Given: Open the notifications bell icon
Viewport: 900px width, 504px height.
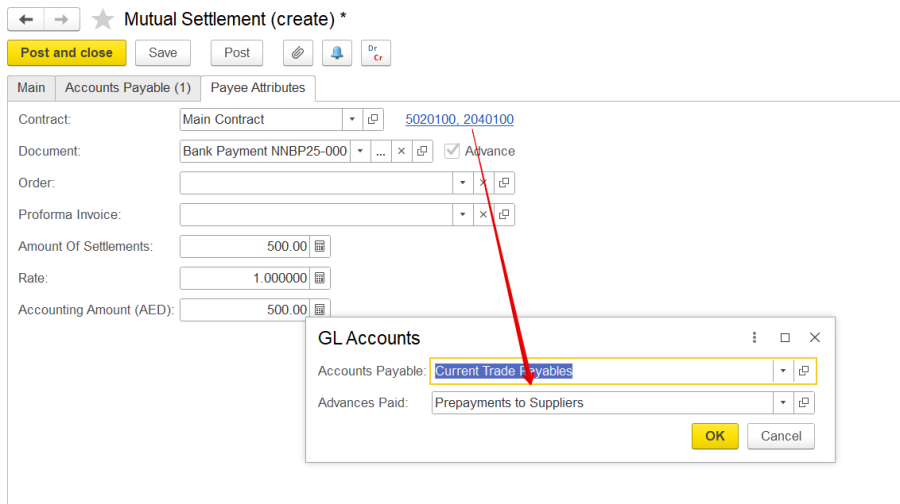Looking at the screenshot, I should click(x=337, y=53).
